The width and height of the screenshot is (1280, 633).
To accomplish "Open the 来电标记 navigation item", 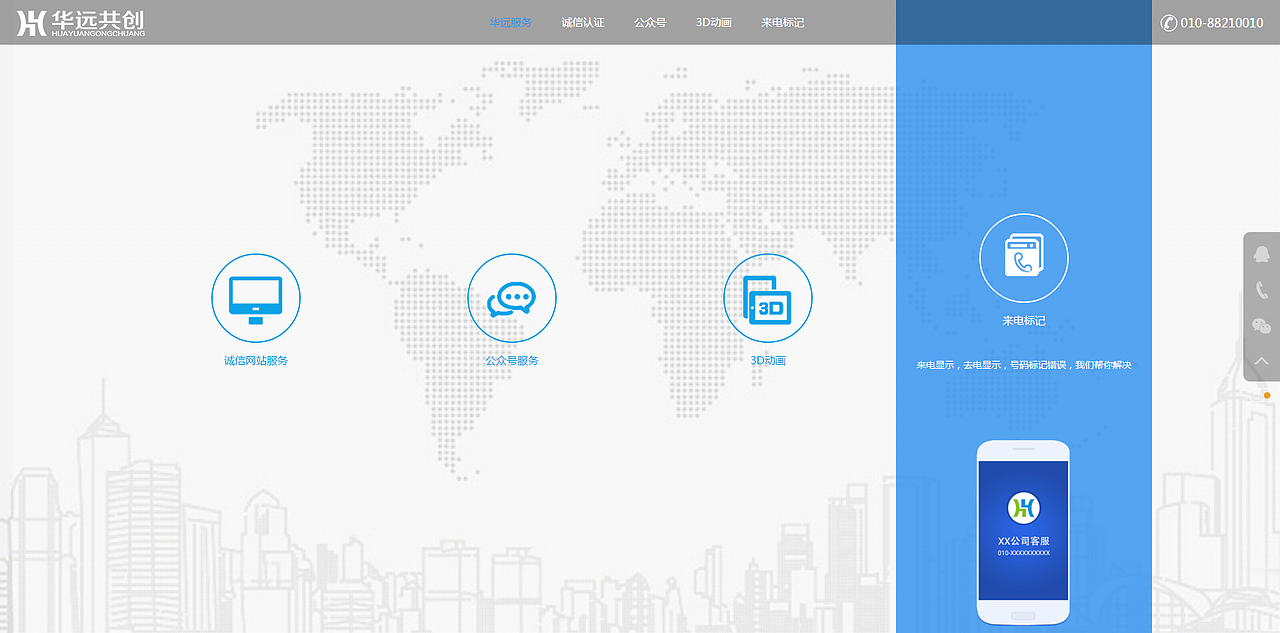I will (x=782, y=22).
